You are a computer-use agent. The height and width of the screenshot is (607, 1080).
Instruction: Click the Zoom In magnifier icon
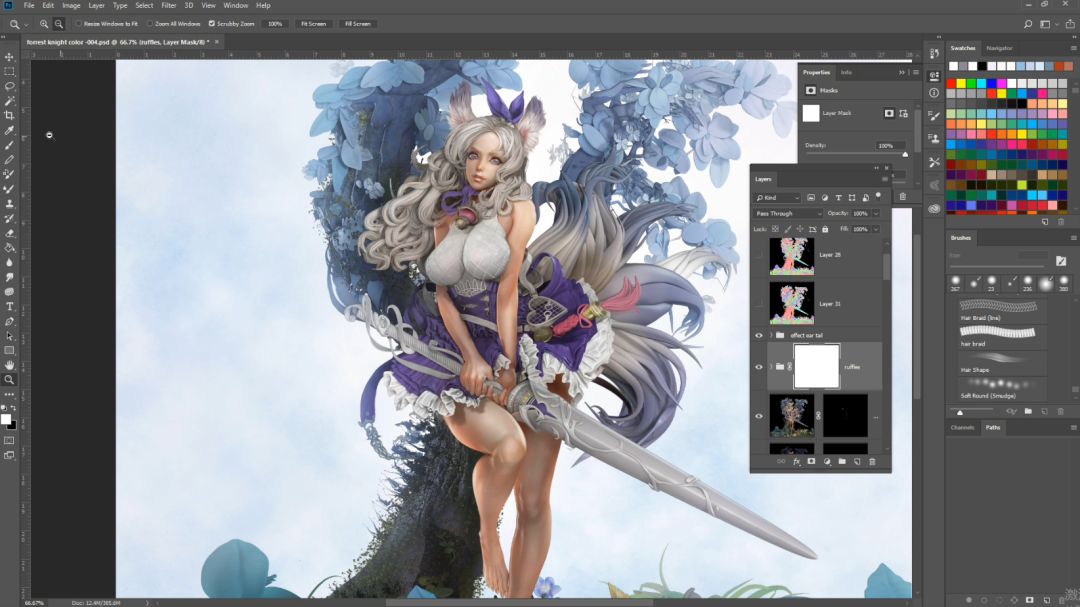[44, 23]
